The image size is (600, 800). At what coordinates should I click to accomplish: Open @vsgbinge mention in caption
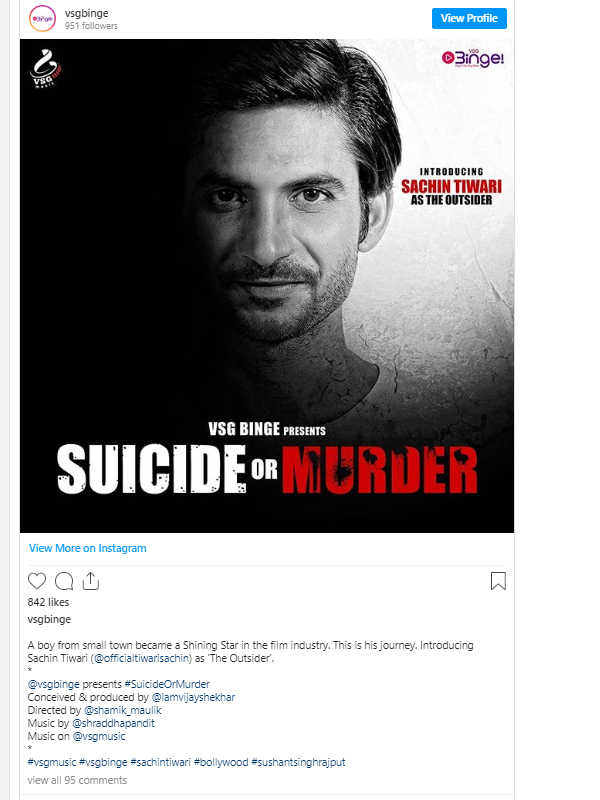(54, 684)
